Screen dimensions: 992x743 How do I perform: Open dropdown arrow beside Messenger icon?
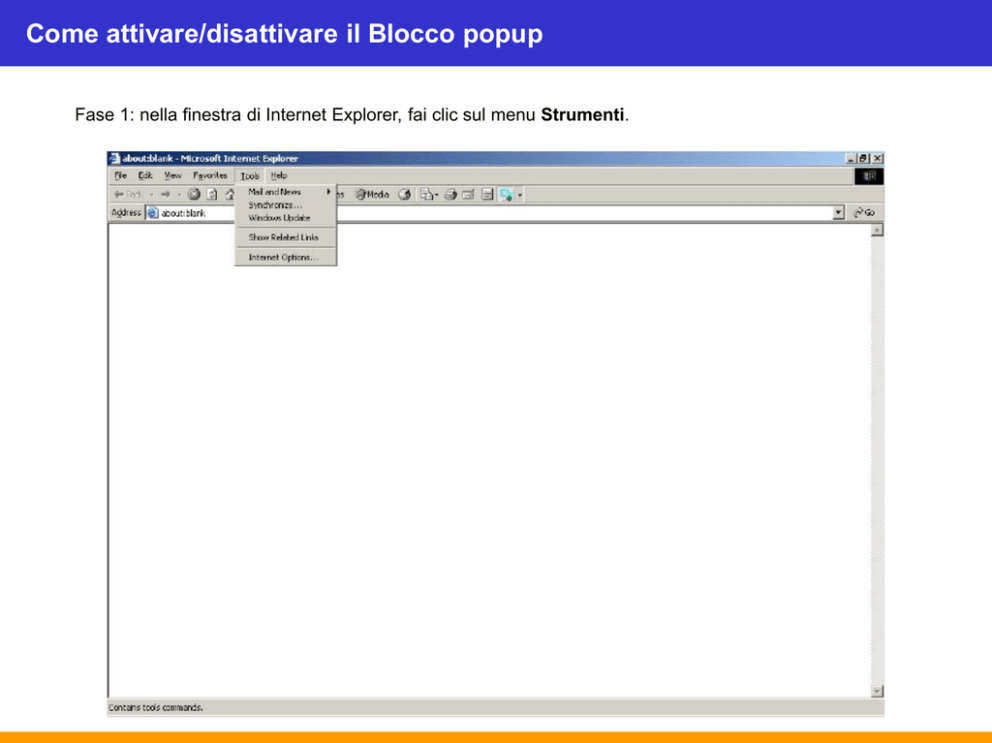(x=521, y=195)
